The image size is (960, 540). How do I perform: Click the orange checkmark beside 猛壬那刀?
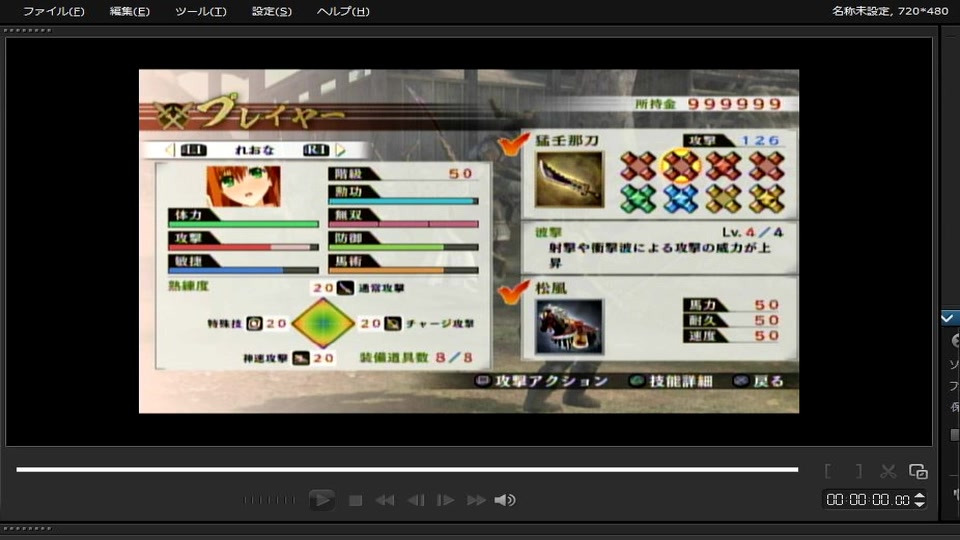[512, 143]
